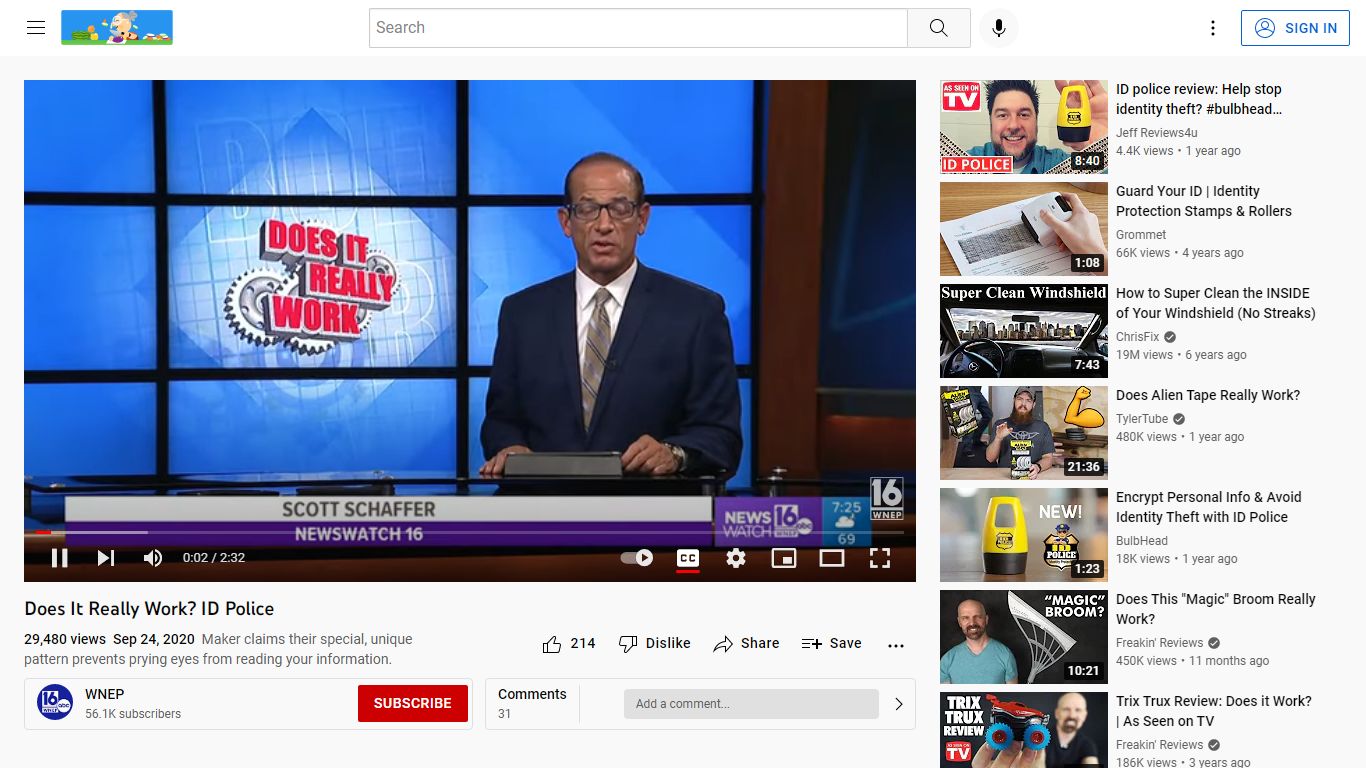The height and width of the screenshot is (768, 1366).
Task: Open 'How to Super Clean the INSIDE' title
Action: tap(1216, 303)
